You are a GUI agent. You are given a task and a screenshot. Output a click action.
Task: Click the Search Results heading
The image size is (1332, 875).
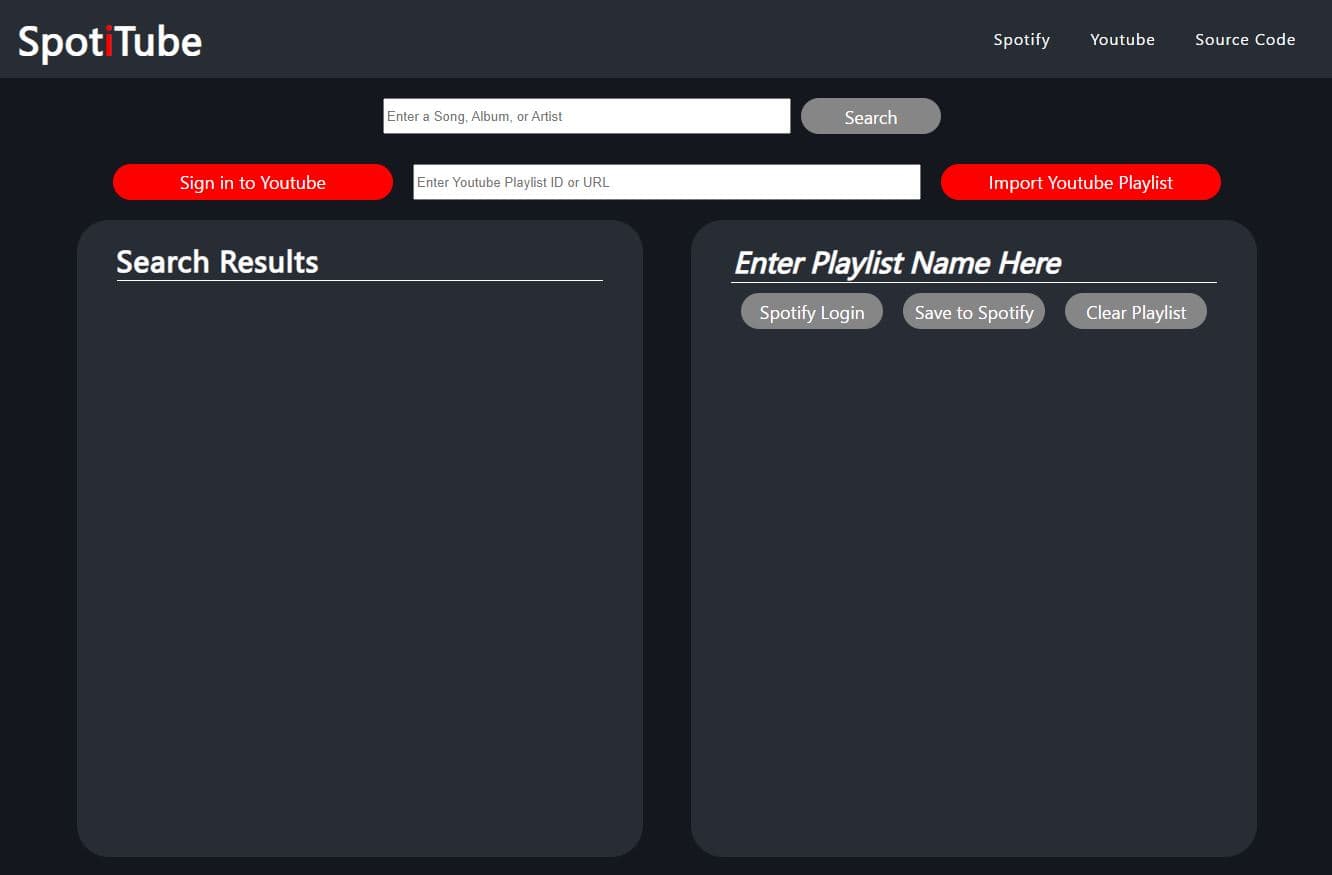coord(217,262)
